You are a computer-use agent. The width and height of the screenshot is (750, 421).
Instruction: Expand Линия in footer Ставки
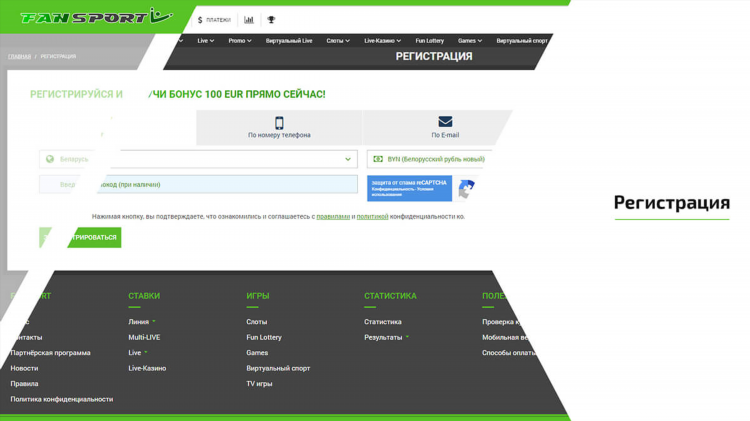click(142, 322)
